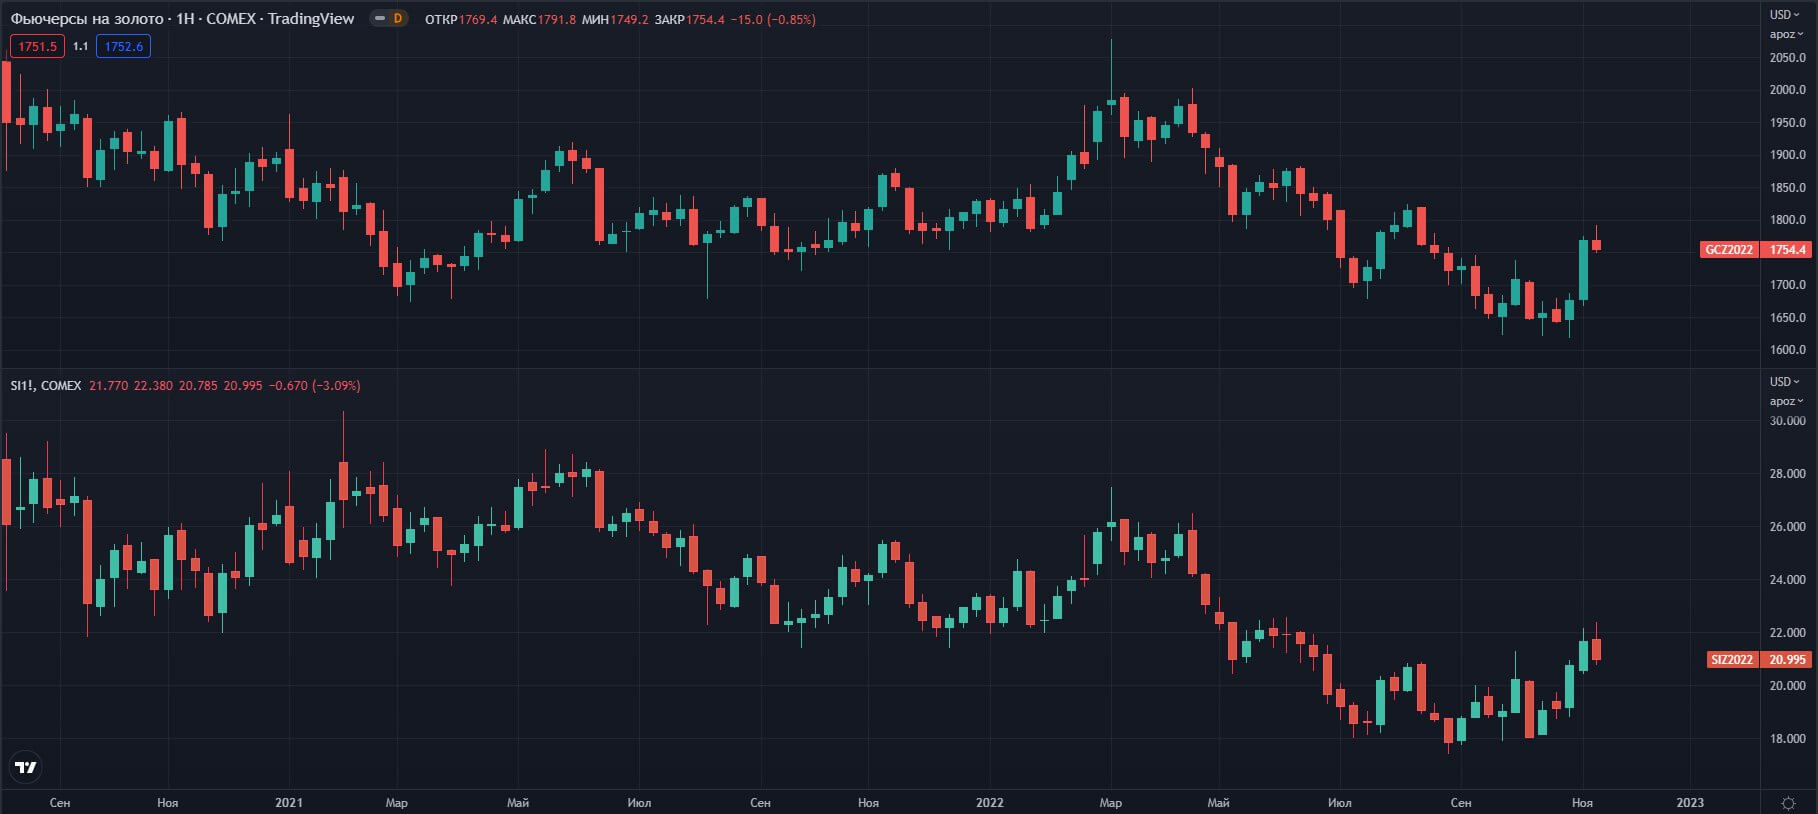Click the Июл time label before 2022

coord(639,803)
